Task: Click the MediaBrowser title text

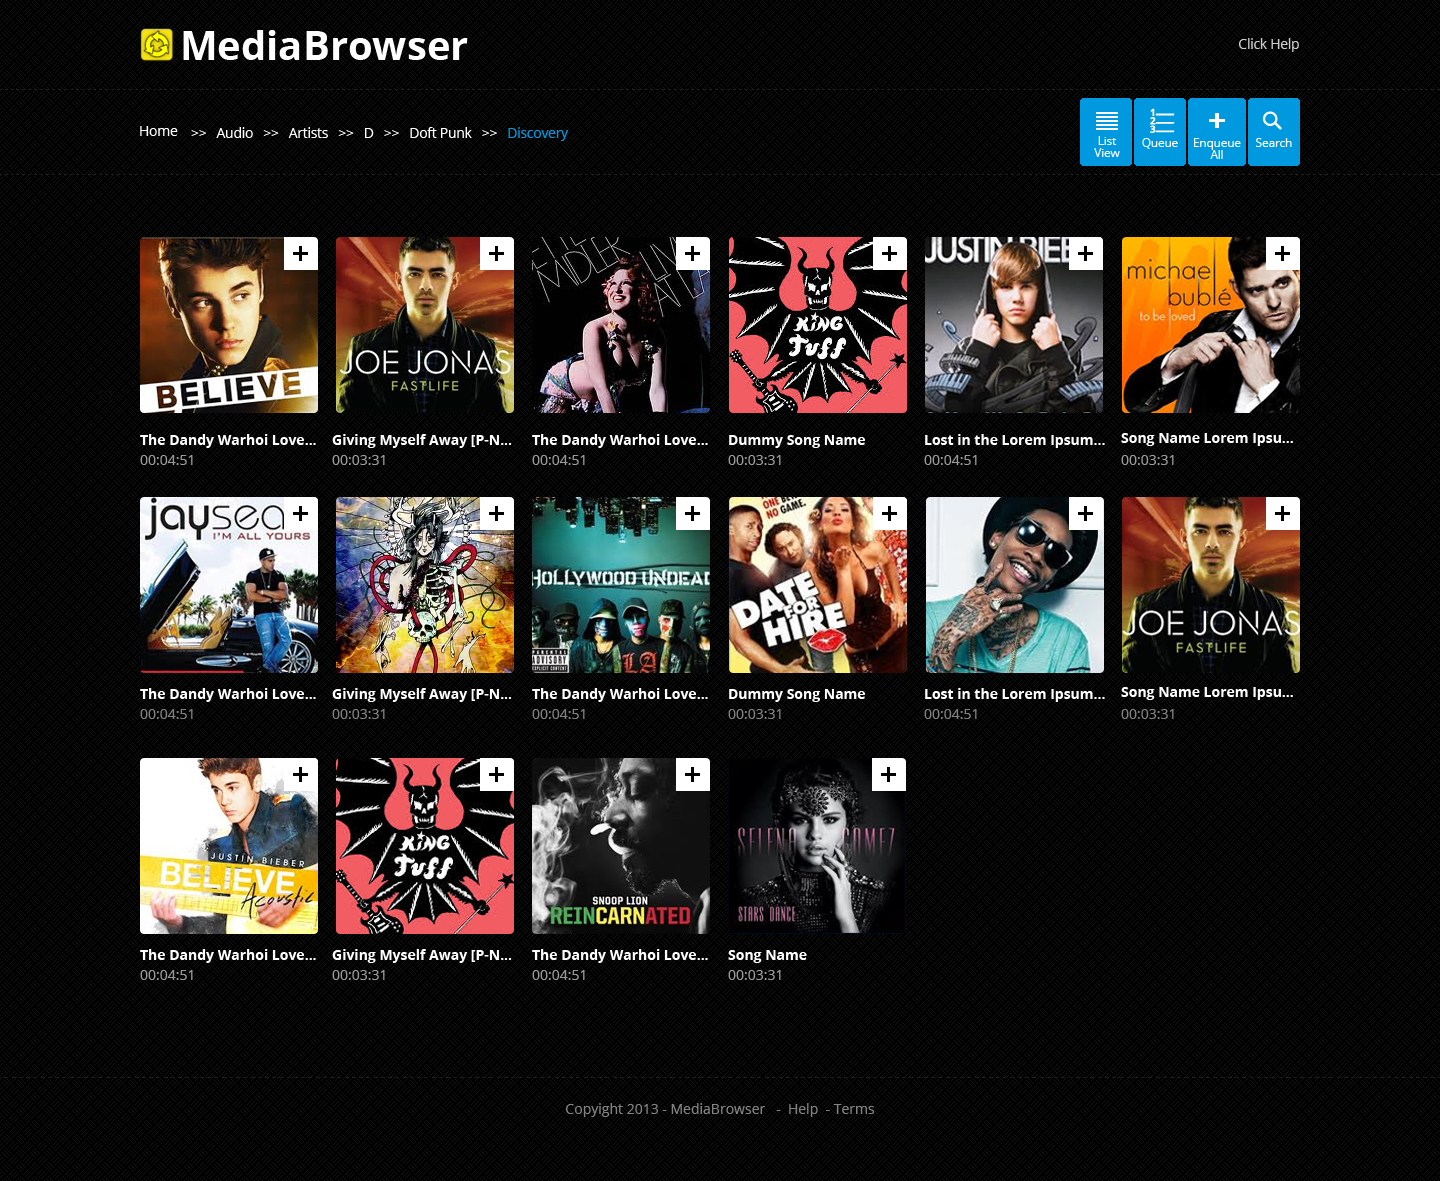Action: coord(324,46)
